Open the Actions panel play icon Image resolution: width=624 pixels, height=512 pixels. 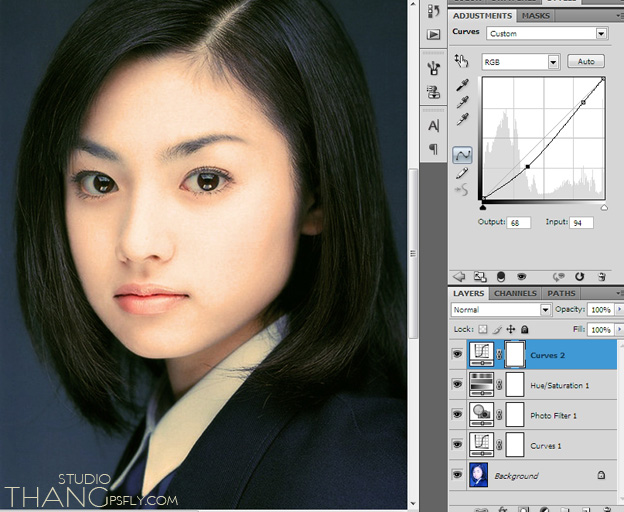coord(433,35)
